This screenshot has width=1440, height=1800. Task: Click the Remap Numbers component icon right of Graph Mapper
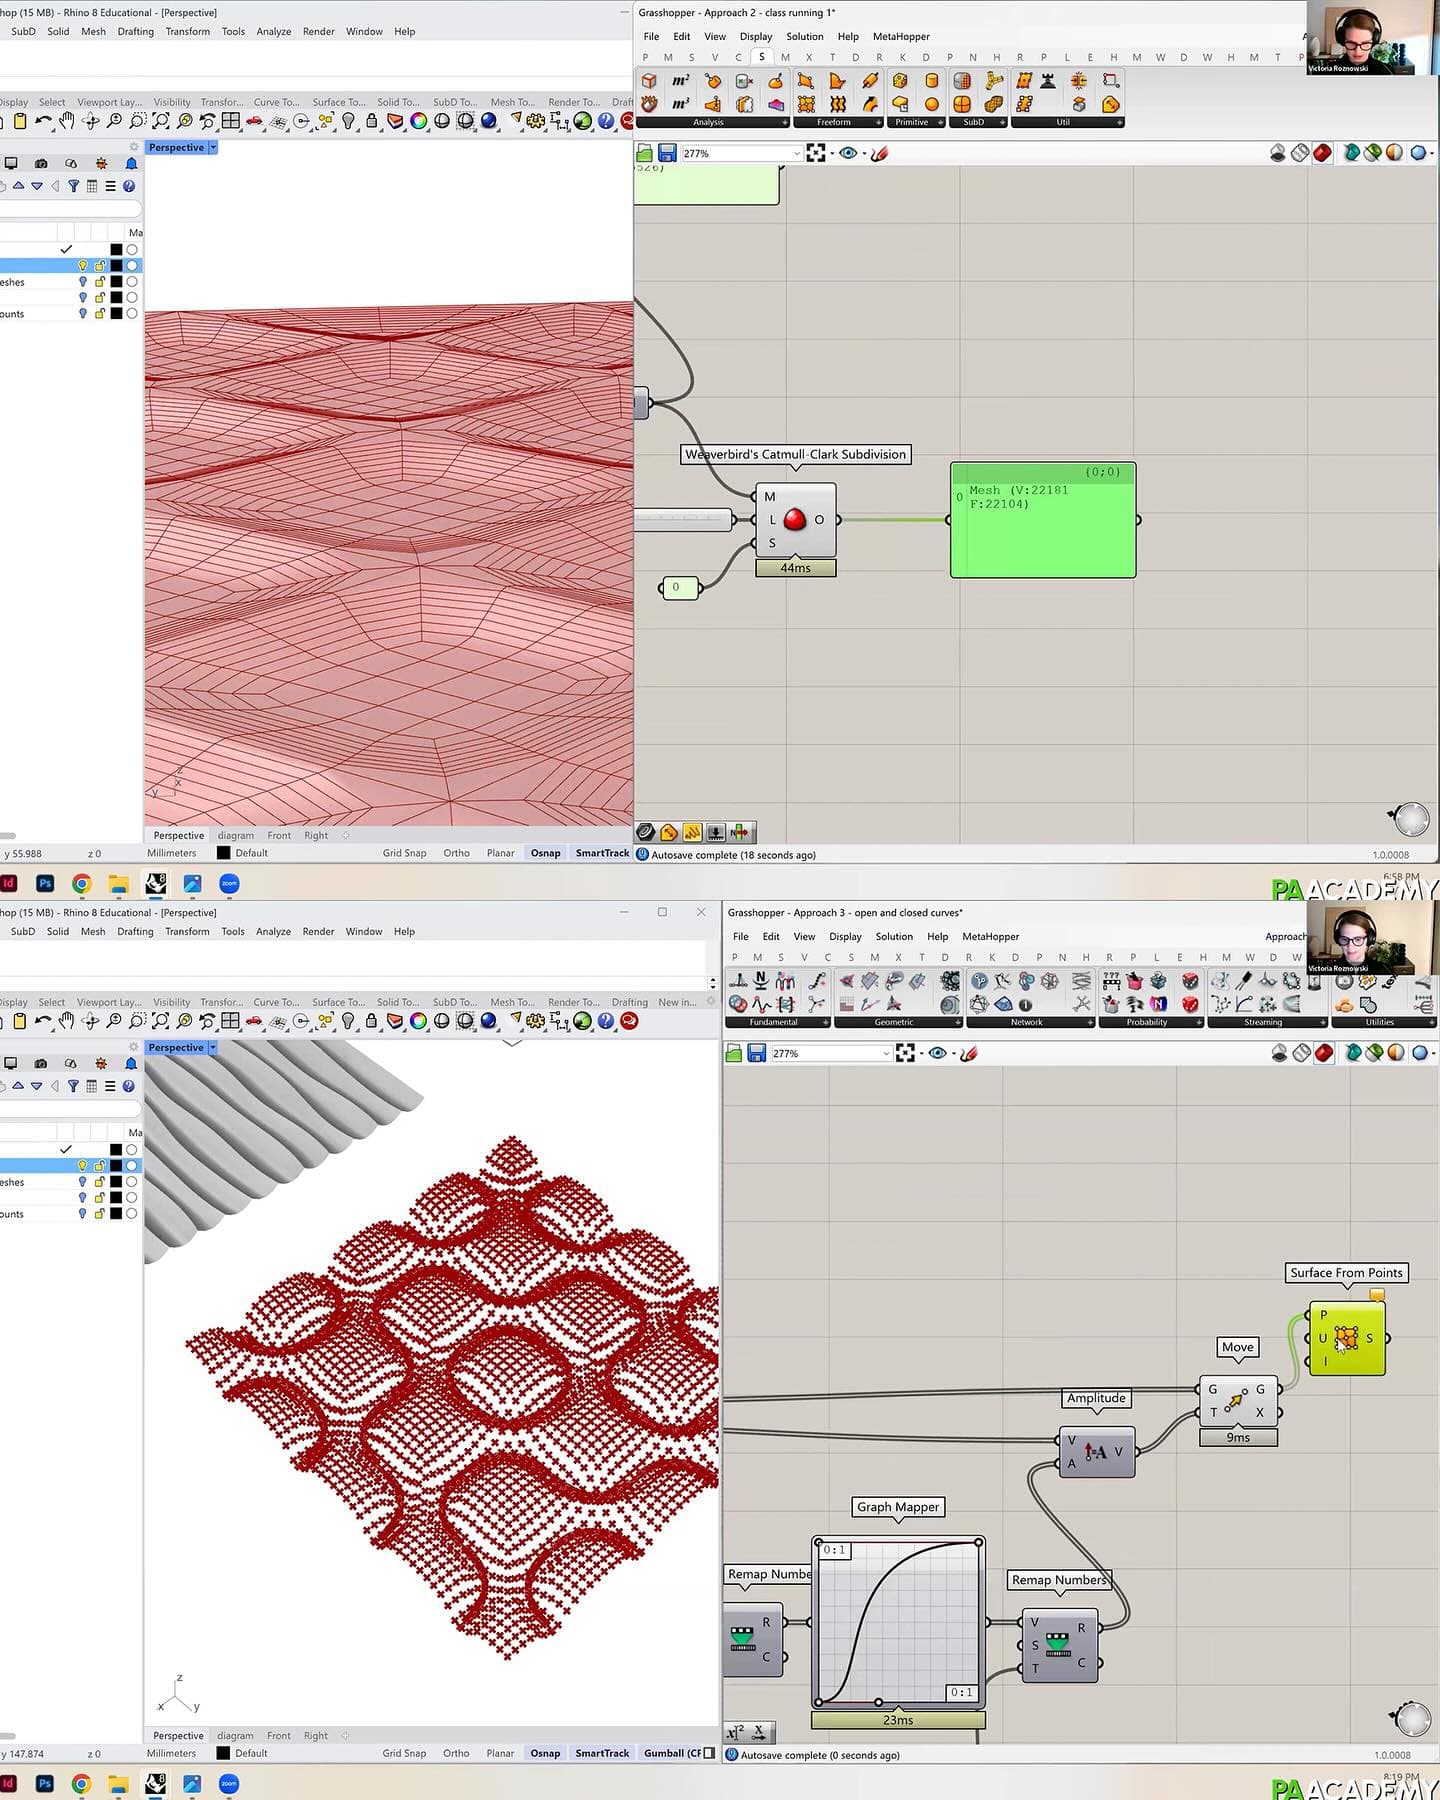pyautogui.click(x=1058, y=1643)
